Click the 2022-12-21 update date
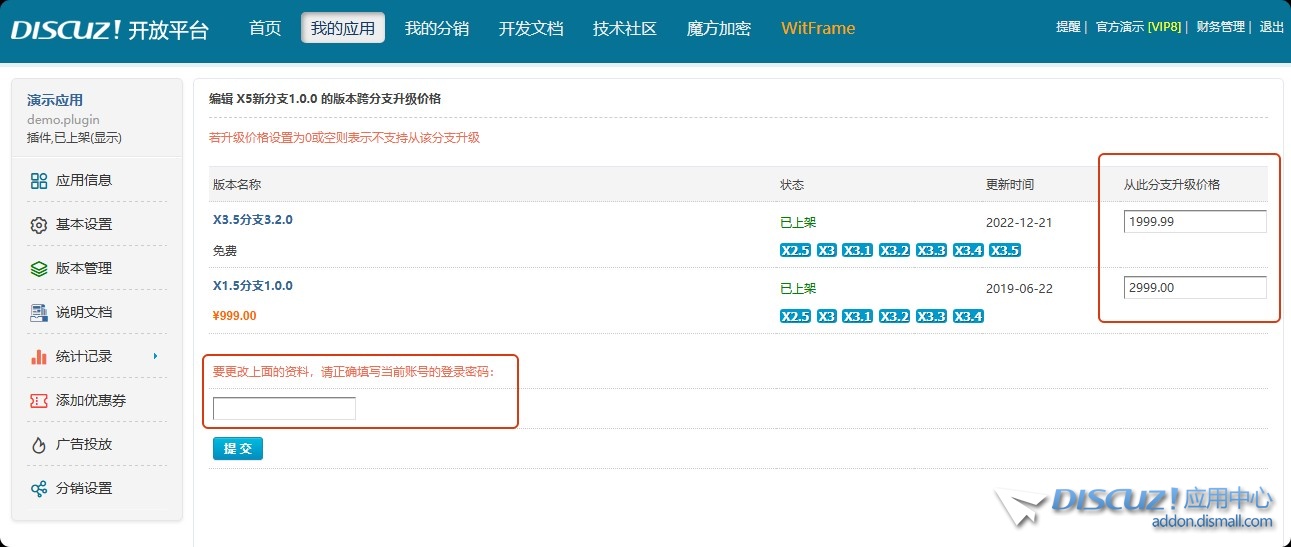This screenshot has width=1291, height=547. point(1019,222)
